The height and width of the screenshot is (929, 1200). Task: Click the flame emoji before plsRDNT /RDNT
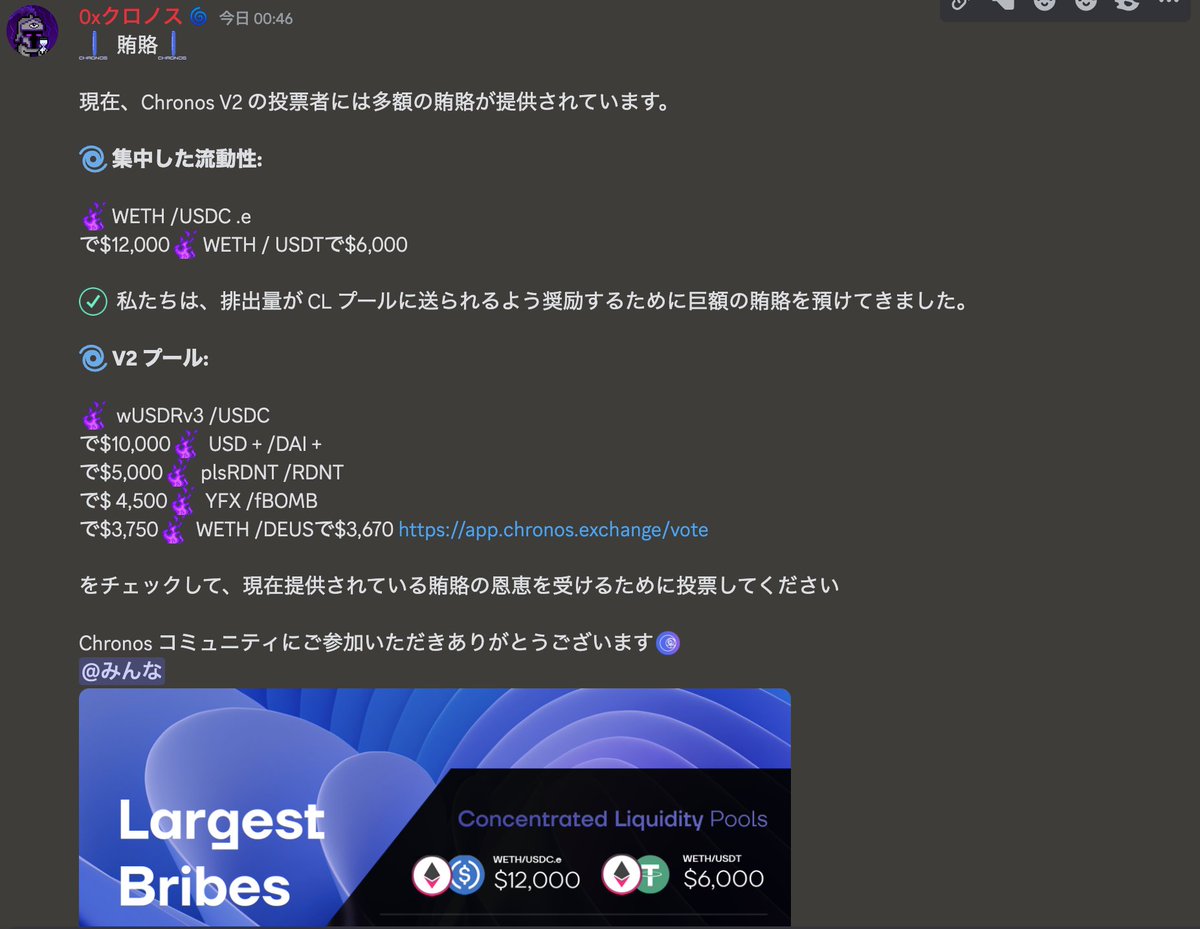[178, 472]
